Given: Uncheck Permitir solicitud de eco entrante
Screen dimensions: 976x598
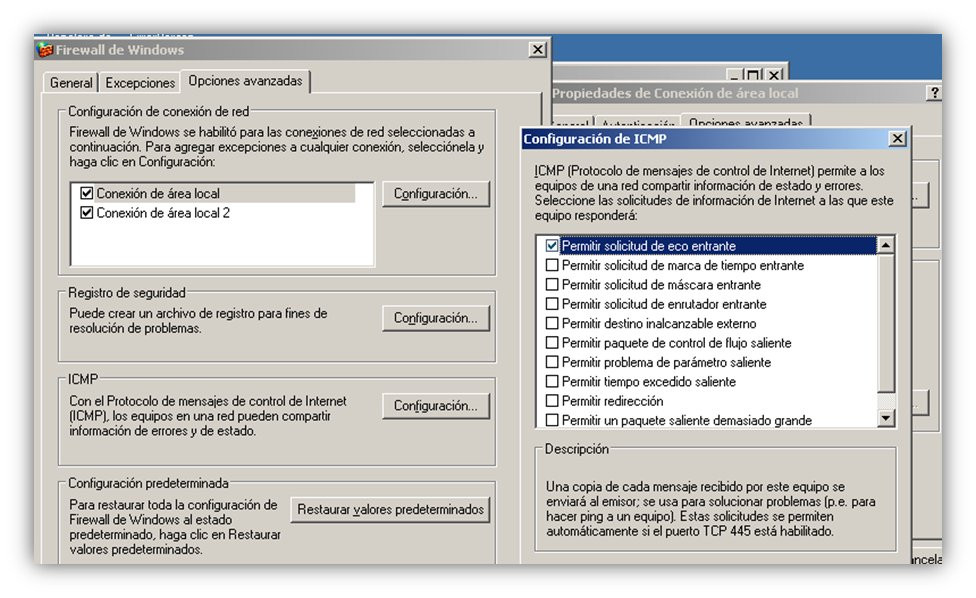Looking at the screenshot, I should [551, 246].
